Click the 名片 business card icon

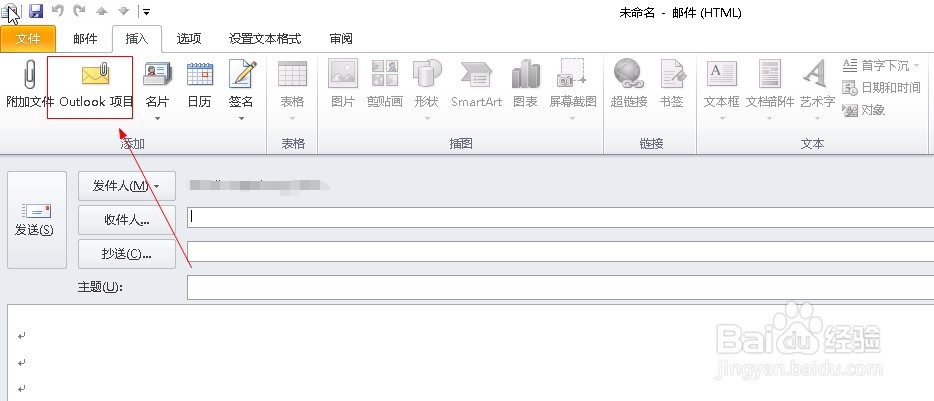click(x=157, y=74)
